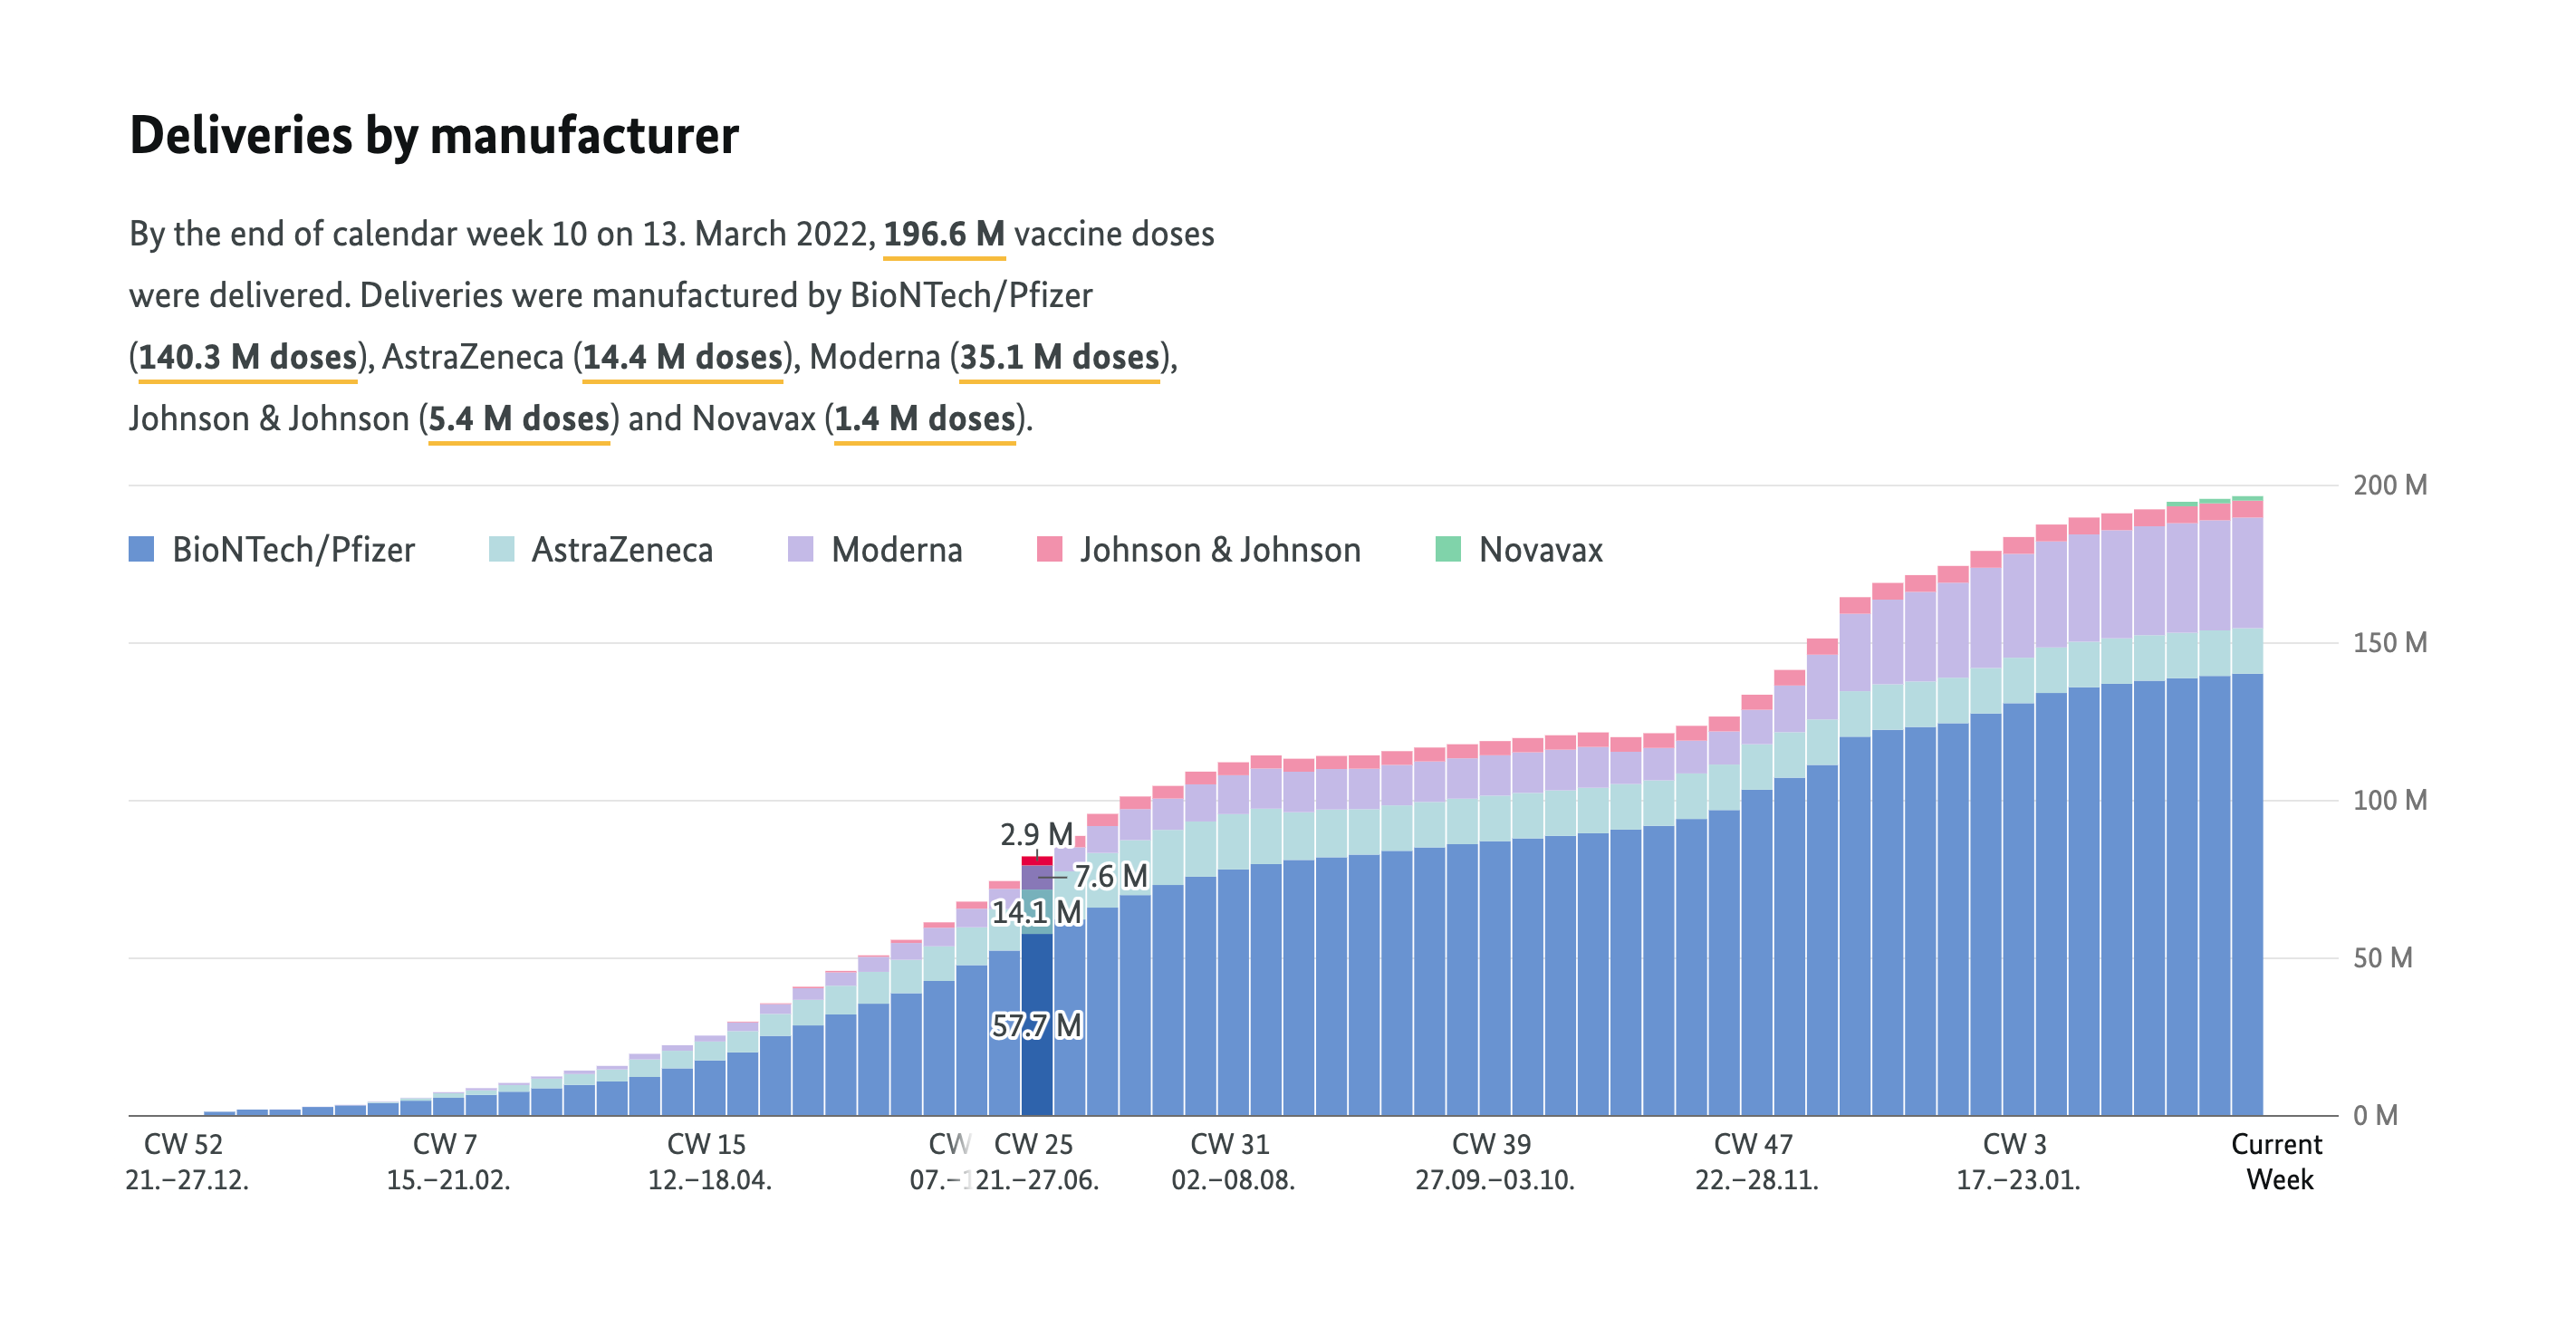Click the 57.7 M data label

pyautogui.click(x=1036, y=1025)
